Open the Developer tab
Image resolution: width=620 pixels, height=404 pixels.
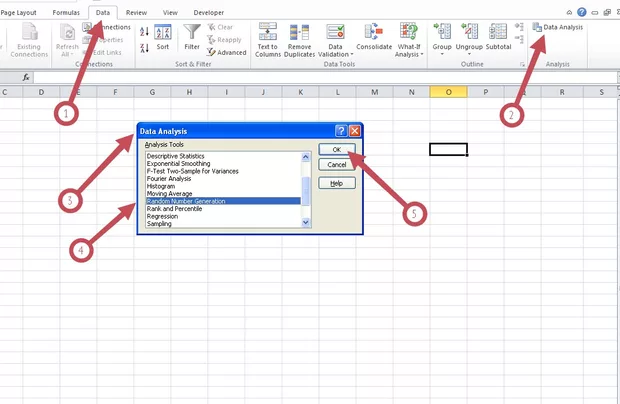tap(209, 13)
